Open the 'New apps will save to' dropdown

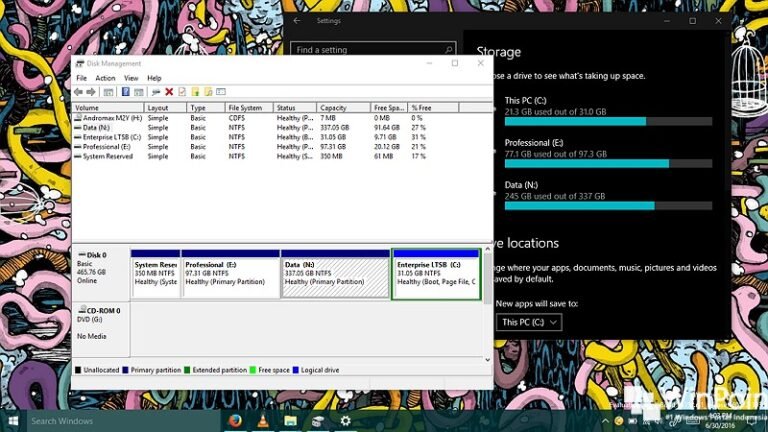[x=529, y=322]
